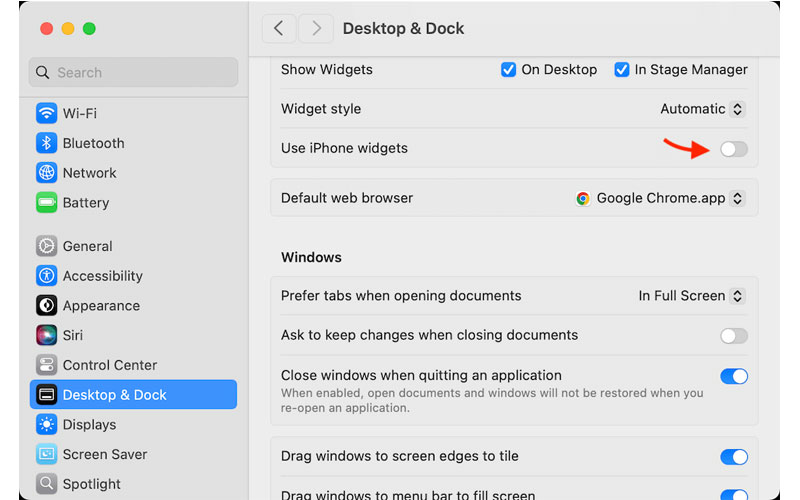Click the red close window button
Image resolution: width=800 pixels, height=500 pixels.
coord(46,29)
